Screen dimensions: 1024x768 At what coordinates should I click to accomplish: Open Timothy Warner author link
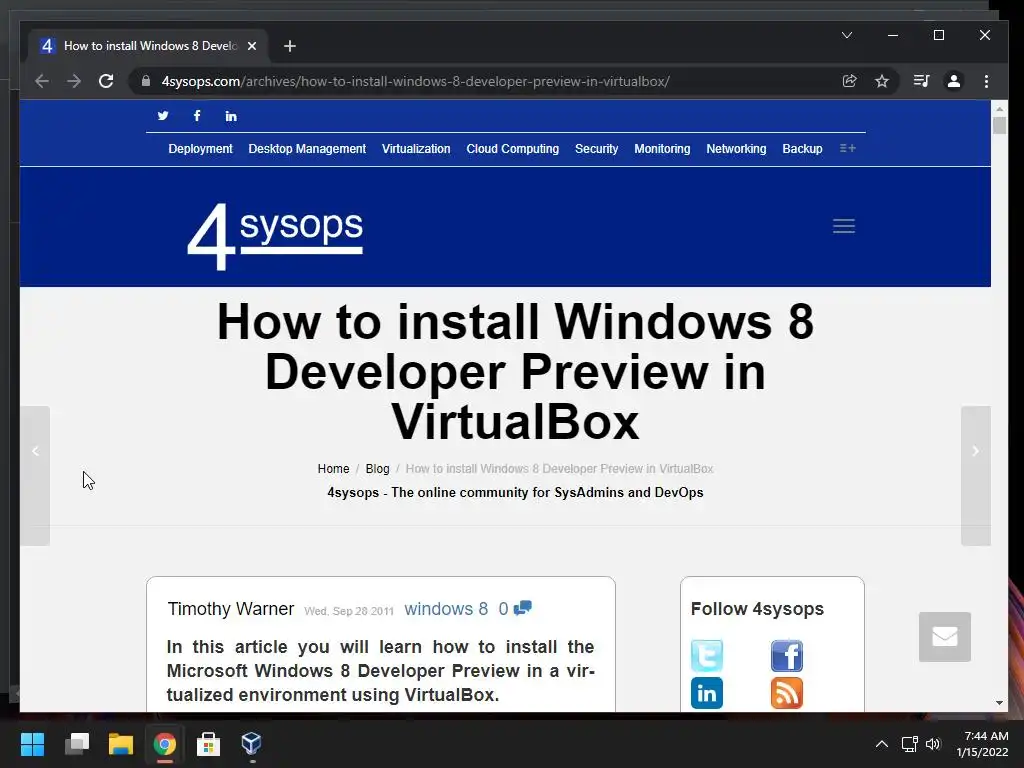point(231,609)
